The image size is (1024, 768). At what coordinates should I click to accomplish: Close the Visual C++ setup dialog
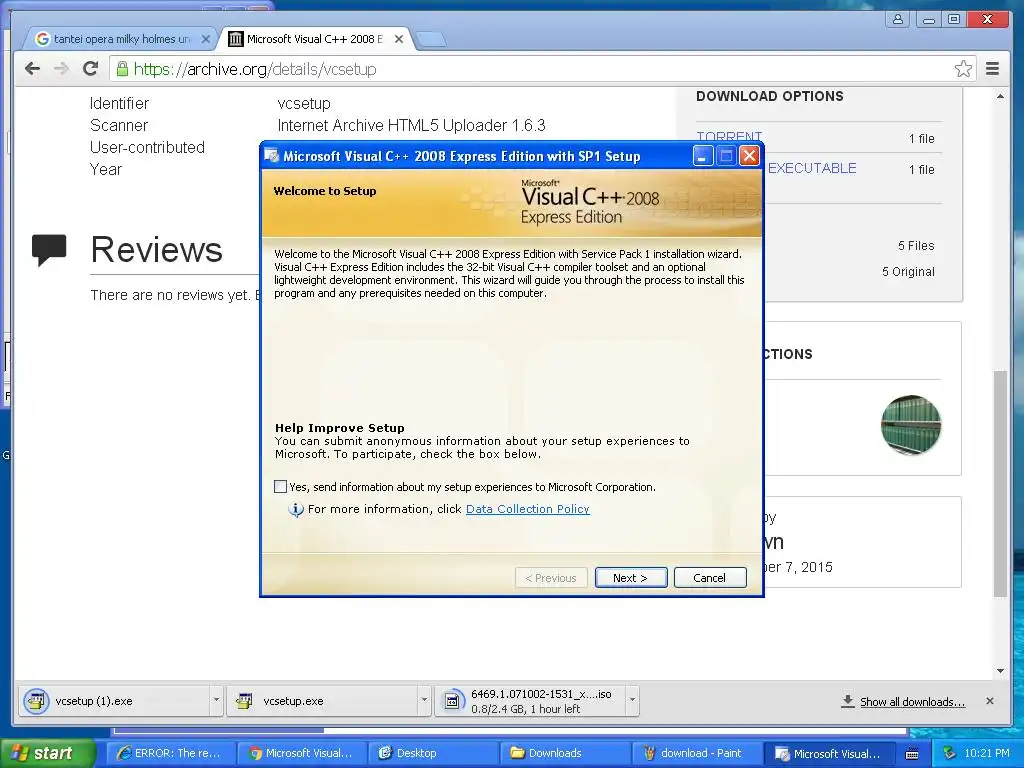[749, 156]
